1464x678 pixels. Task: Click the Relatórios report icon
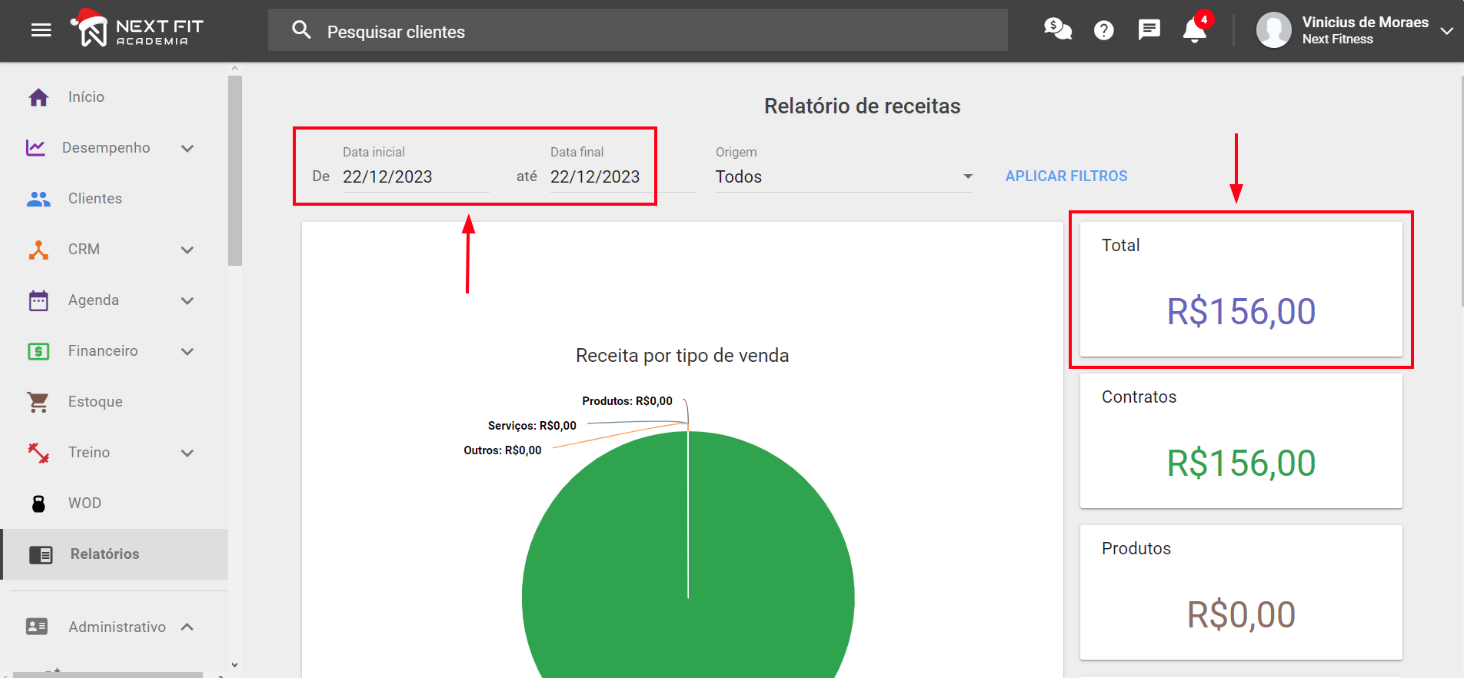(41, 554)
